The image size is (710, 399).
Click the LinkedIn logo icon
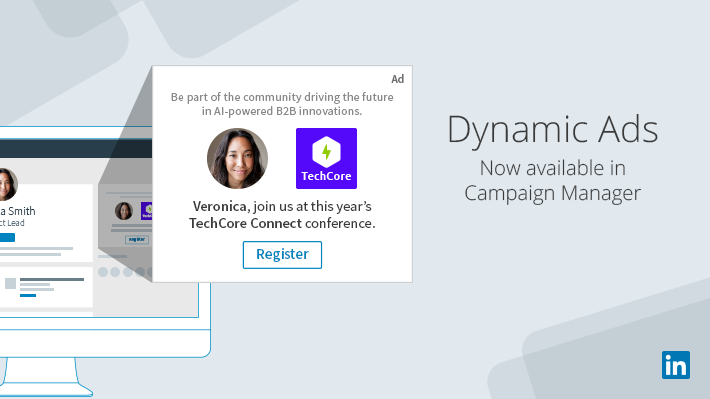[676, 365]
